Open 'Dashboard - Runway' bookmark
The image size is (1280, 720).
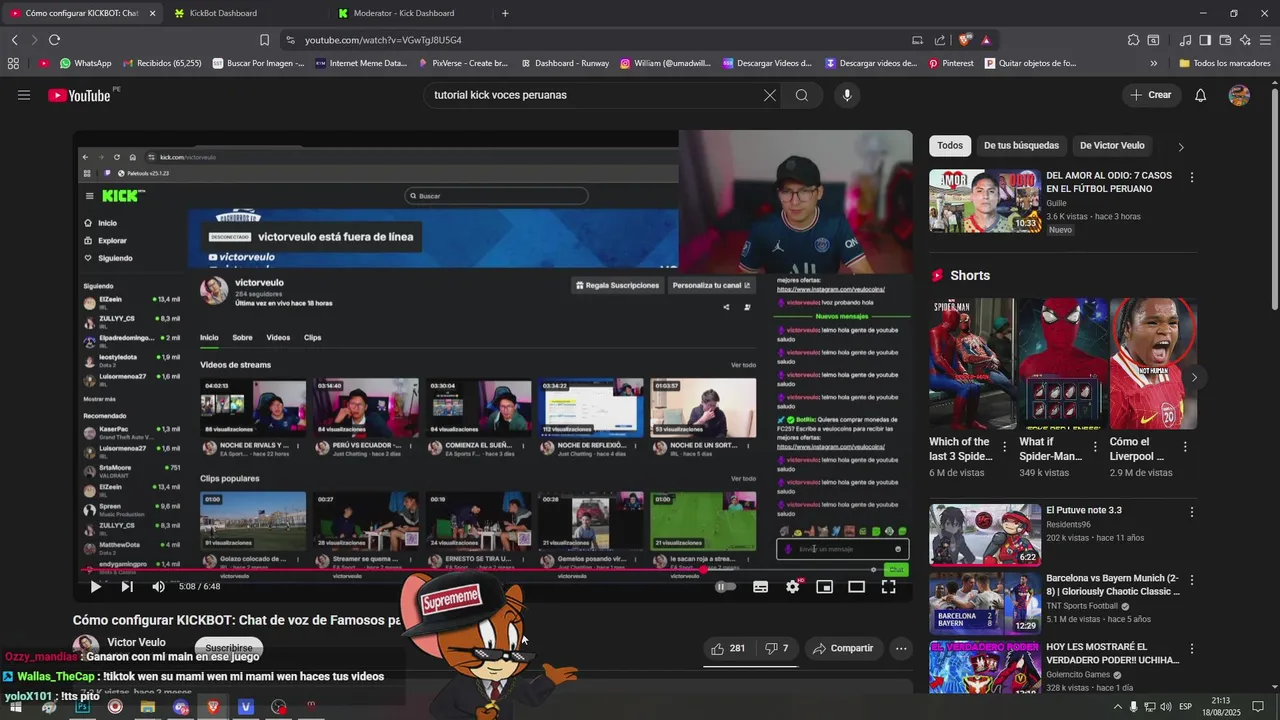(x=565, y=63)
